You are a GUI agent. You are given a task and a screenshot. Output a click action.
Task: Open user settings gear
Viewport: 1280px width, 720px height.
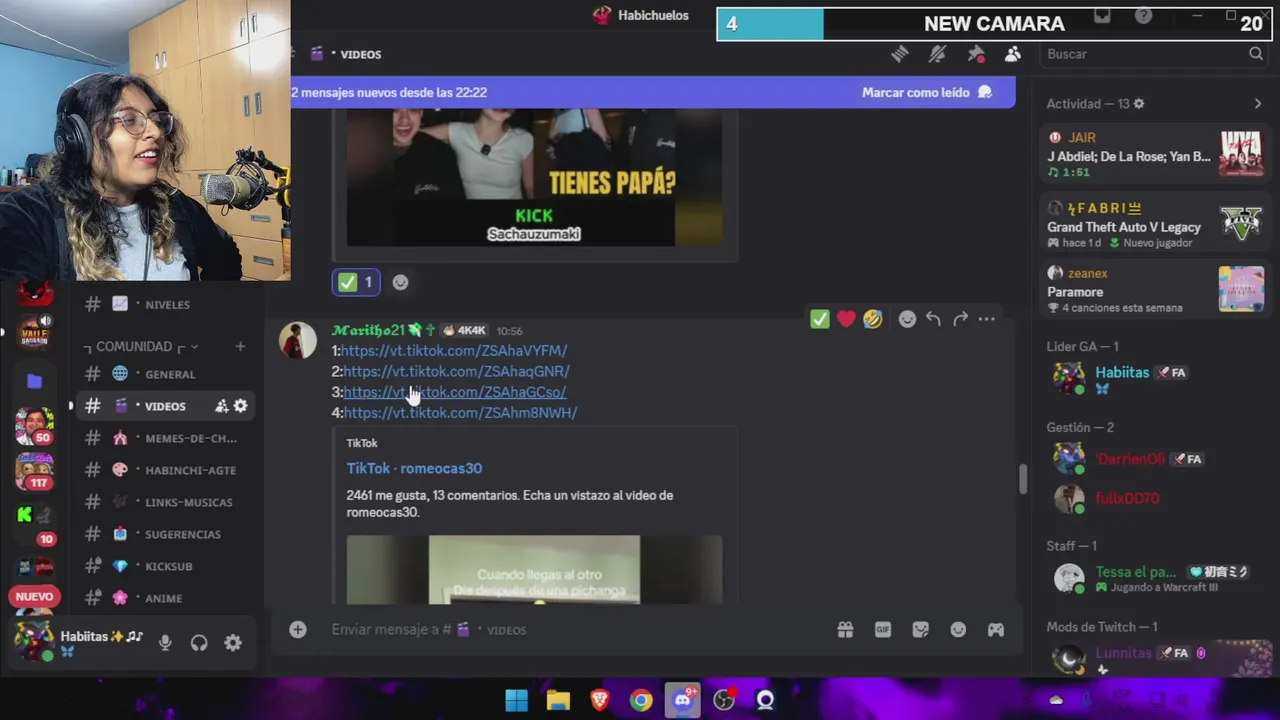233,643
